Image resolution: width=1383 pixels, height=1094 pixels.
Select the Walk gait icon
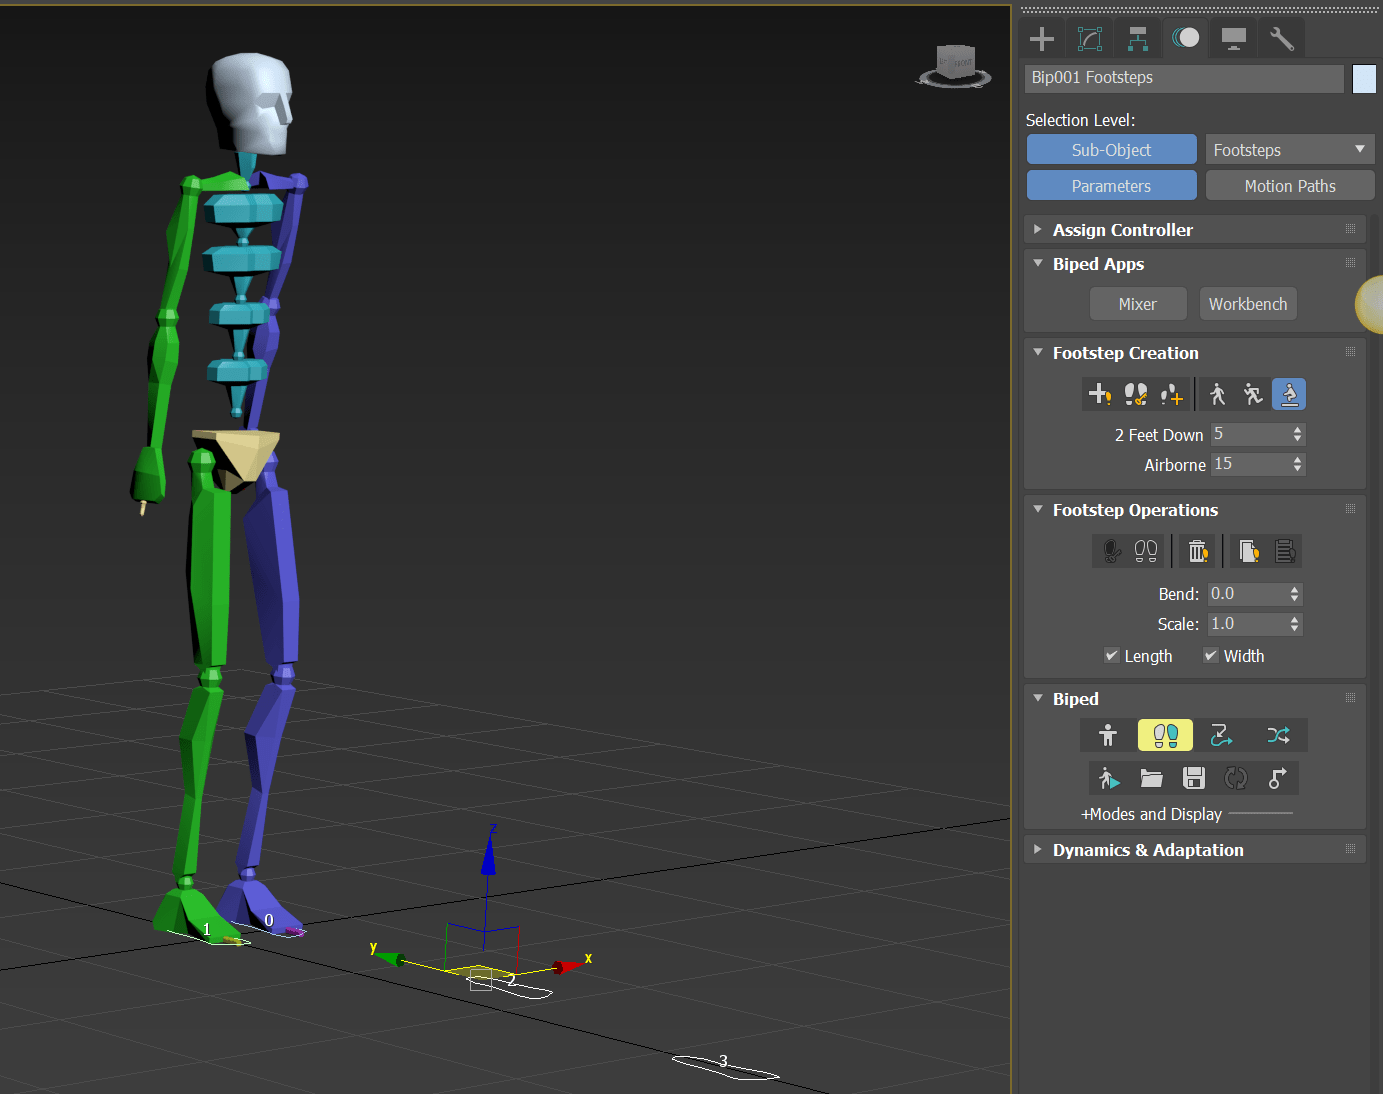1217,395
